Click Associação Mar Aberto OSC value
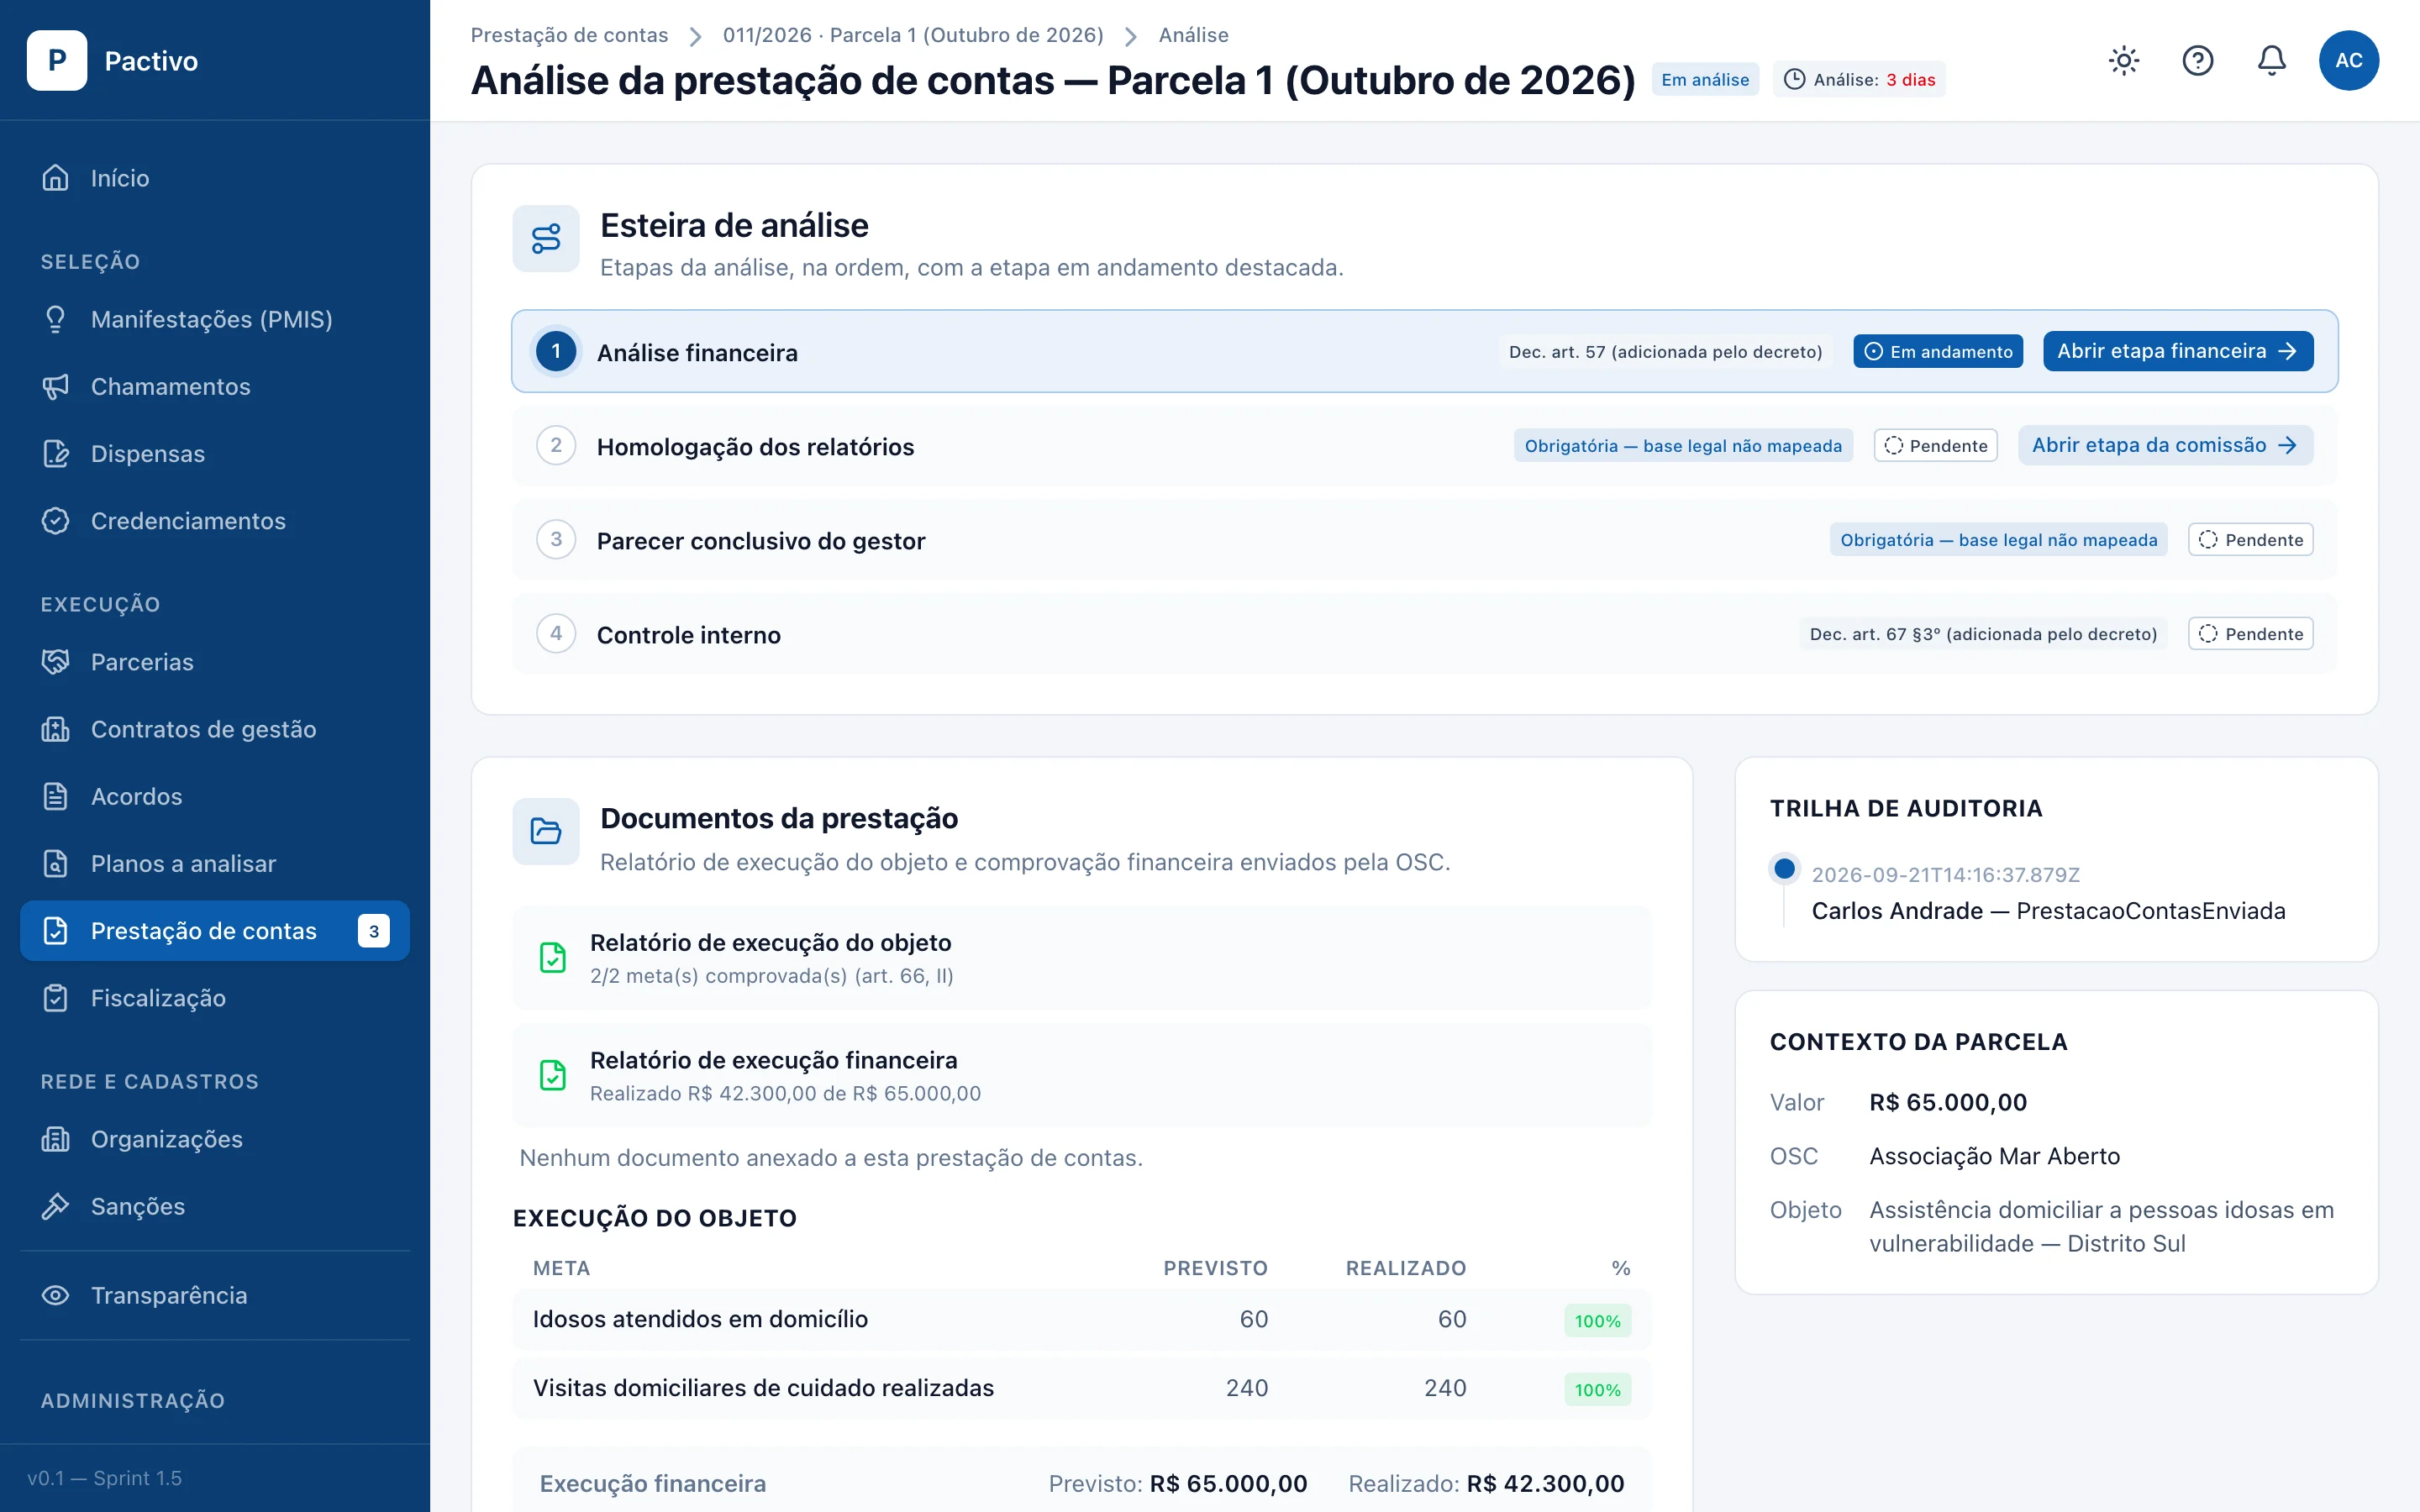Screen dimensions: 2420x1512 [1994, 1156]
